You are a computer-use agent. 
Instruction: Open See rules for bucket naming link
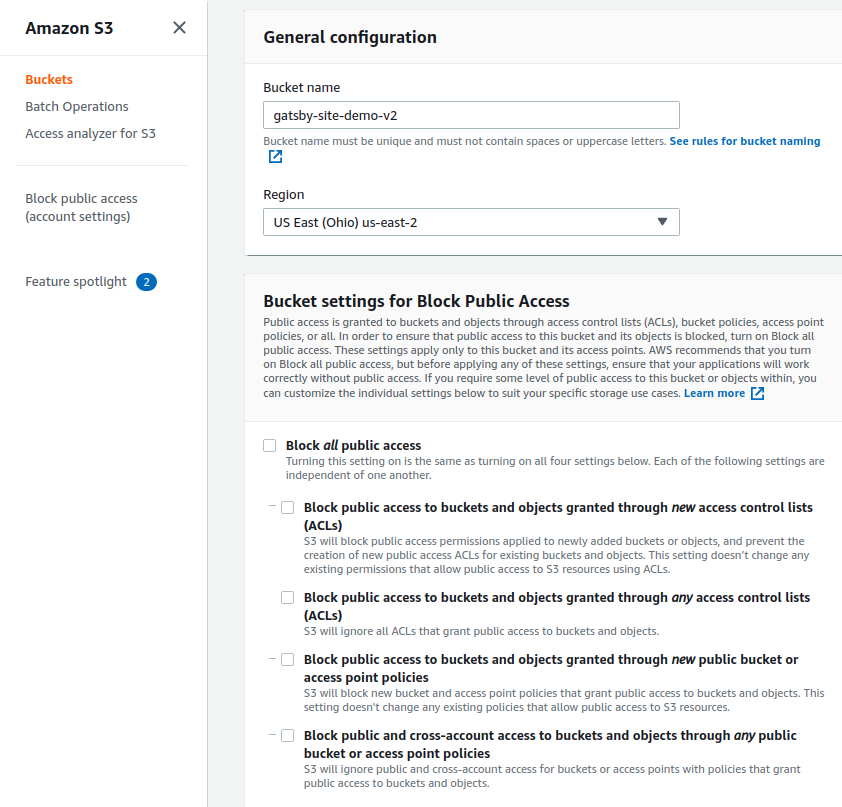745,140
